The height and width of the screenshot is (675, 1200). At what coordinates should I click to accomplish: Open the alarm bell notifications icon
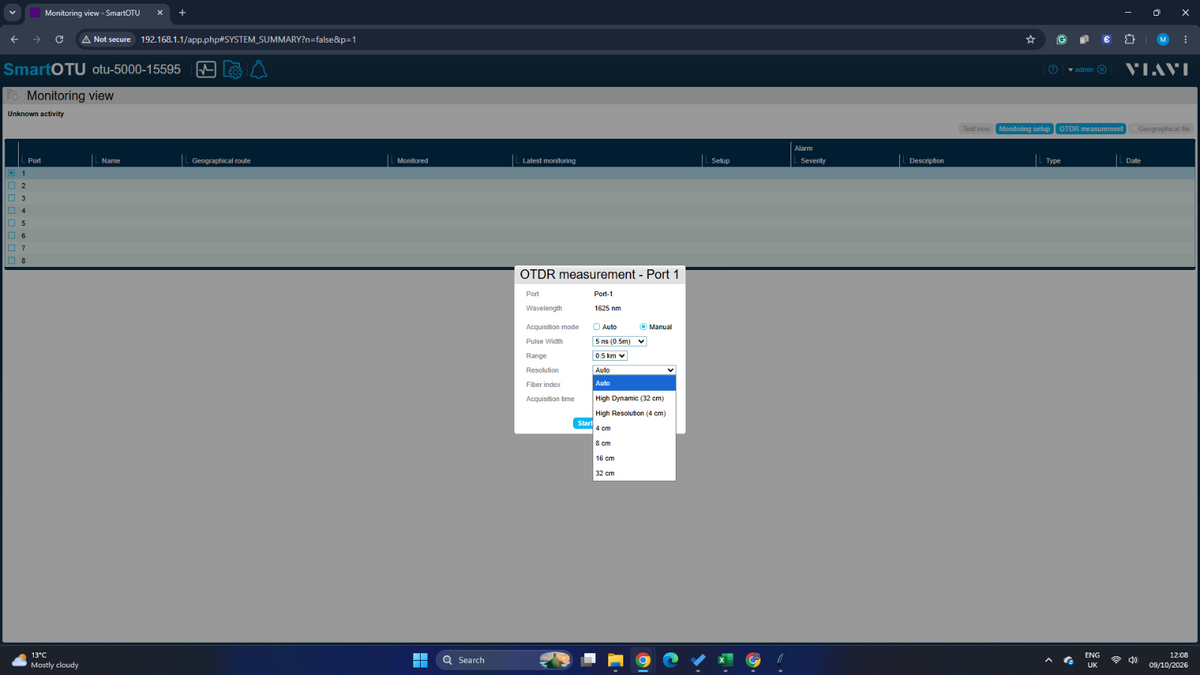(x=257, y=70)
